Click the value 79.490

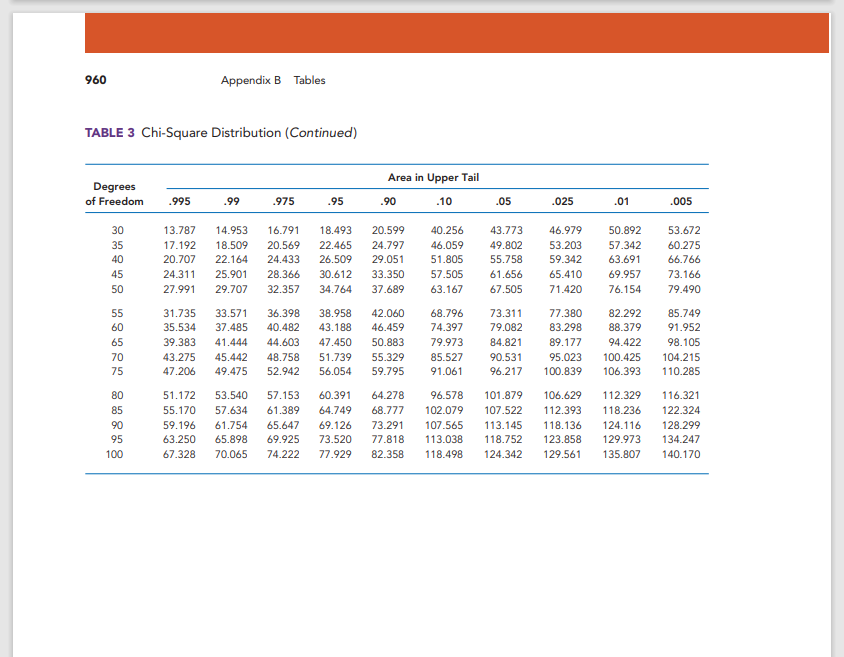(684, 289)
